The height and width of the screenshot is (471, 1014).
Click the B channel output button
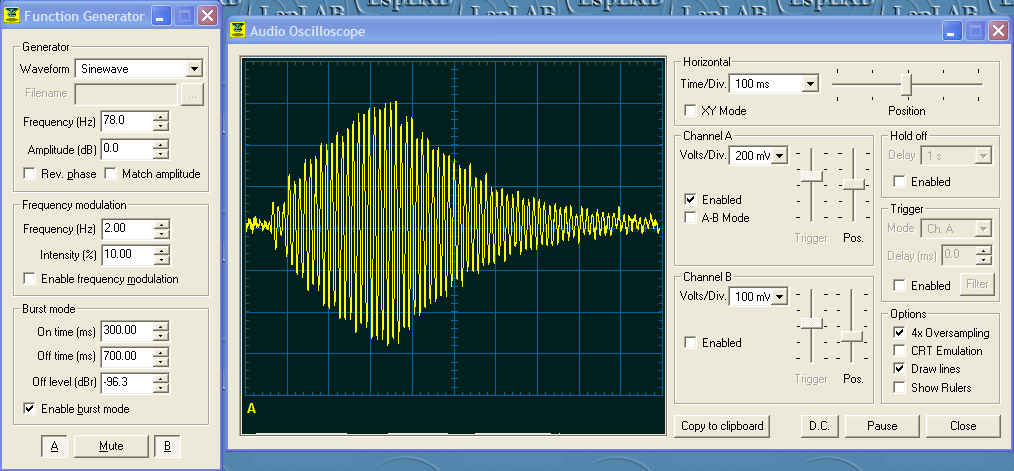coord(167,446)
